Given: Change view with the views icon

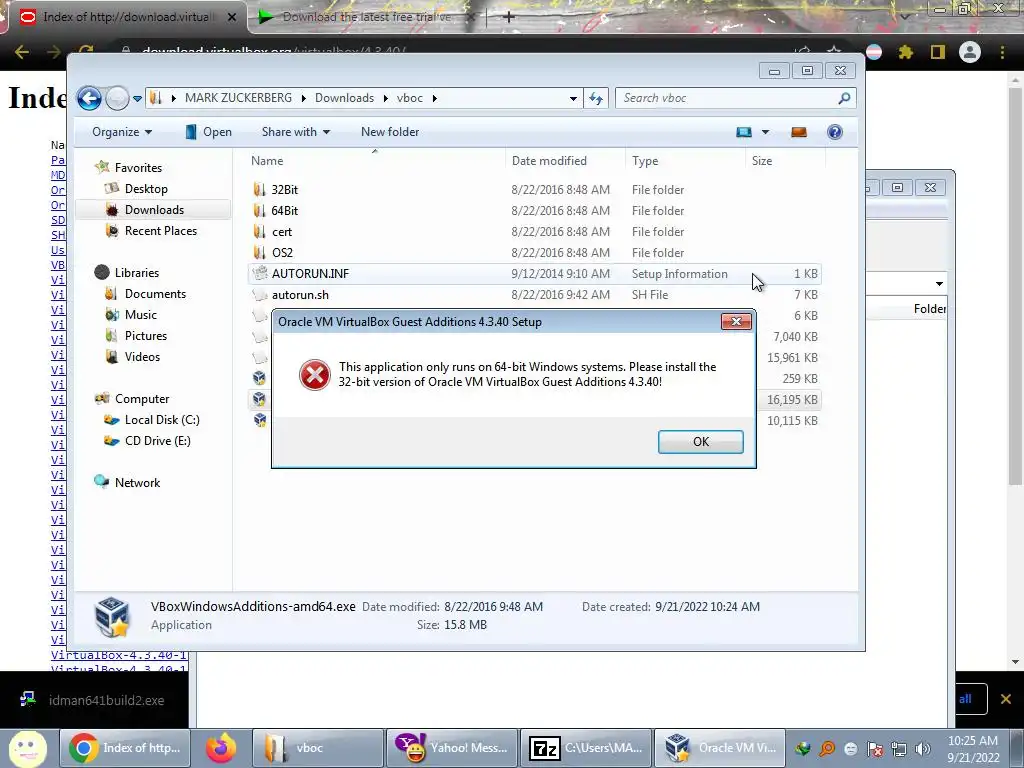Looking at the screenshot, I should tap(744, 133).
